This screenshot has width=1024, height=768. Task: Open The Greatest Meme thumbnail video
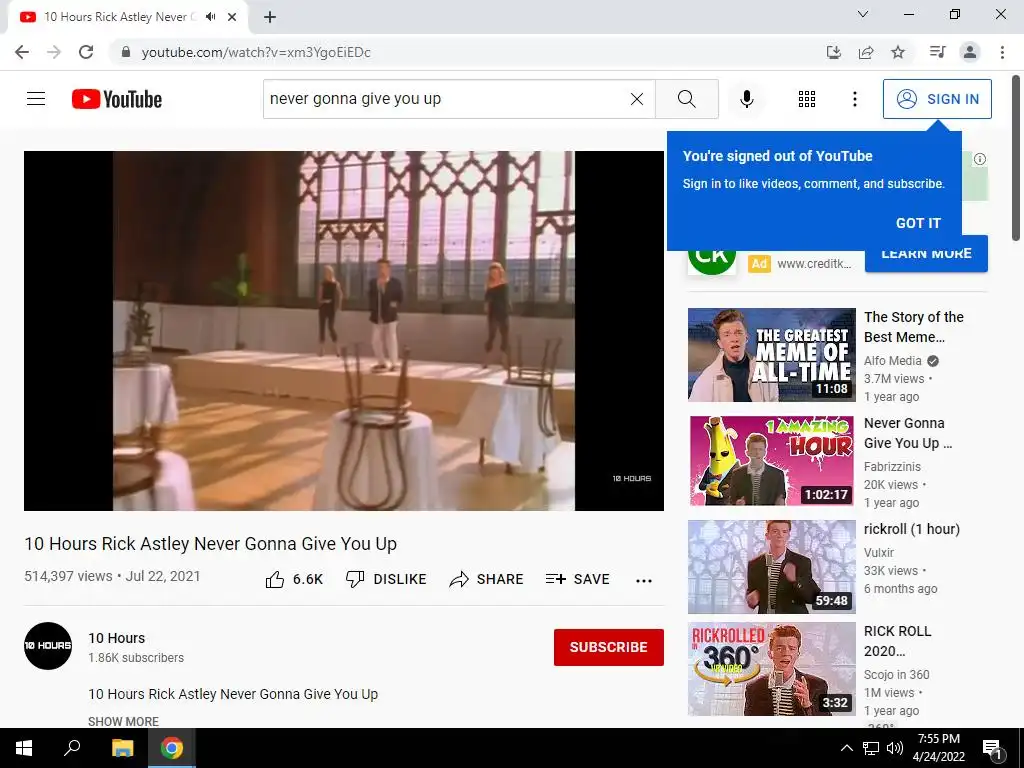[771, 355]
